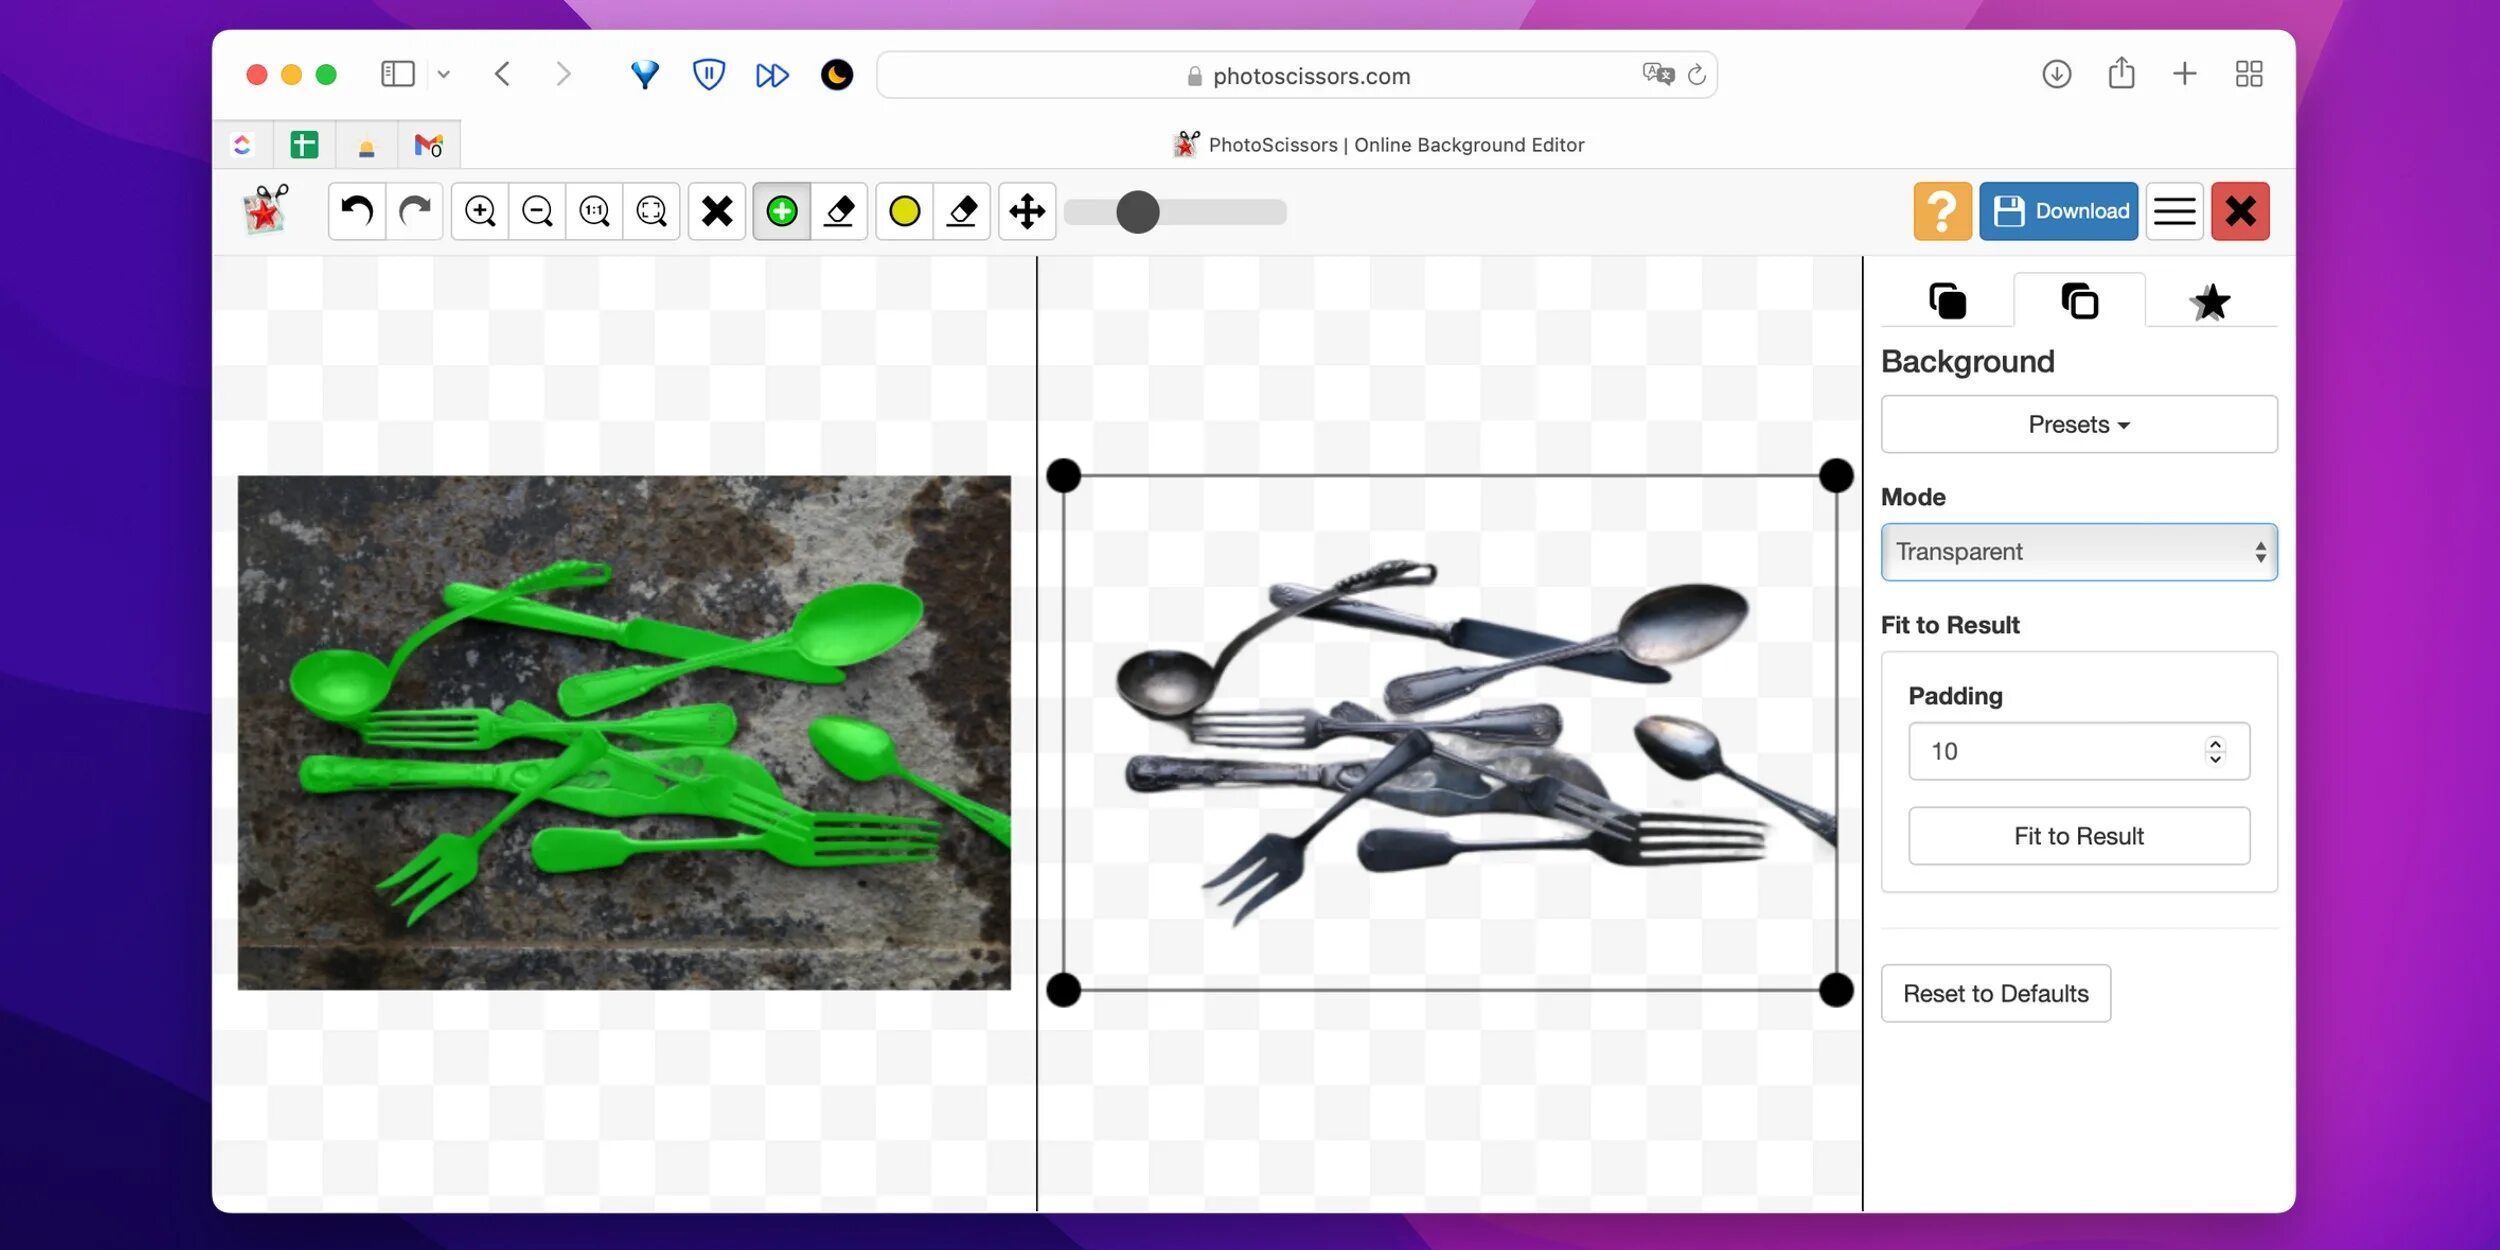Click the bottom-right crop handle on result
Viewport: 2500px width, 1250px height.
pyautogui.click(x=1836, y=990)
